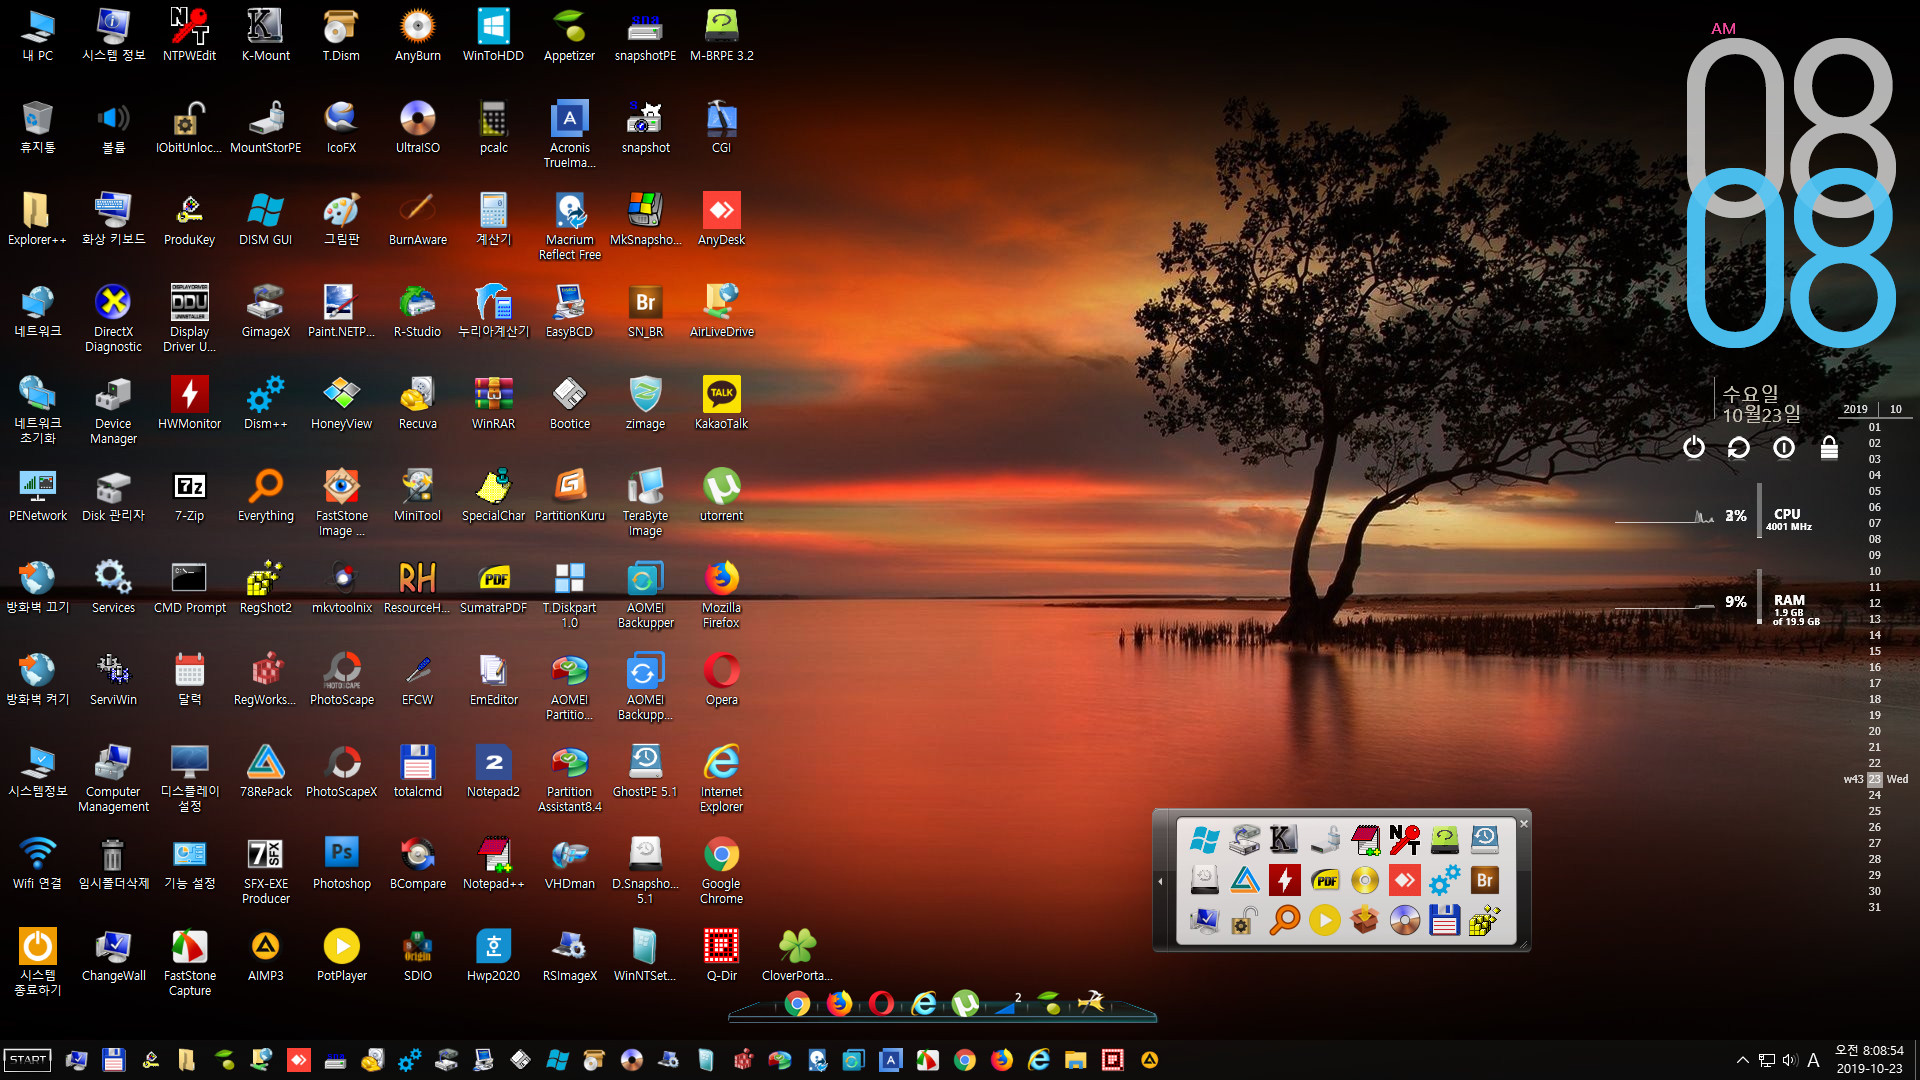Open Photoshop desktop shortcut

(x=341, y=862)
